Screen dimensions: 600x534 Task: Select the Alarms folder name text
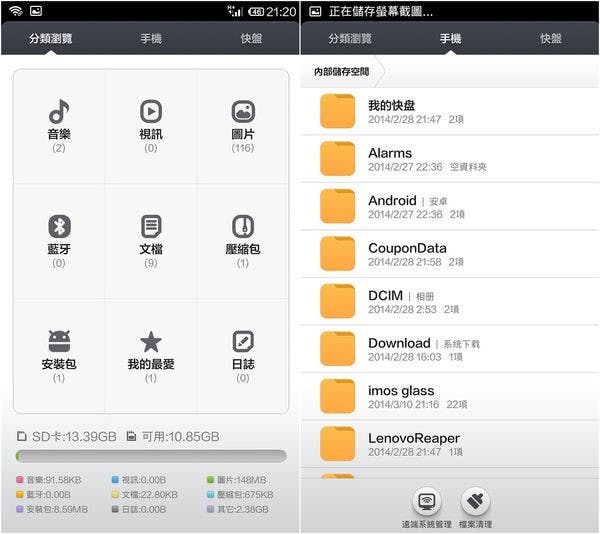click(390, 153)
